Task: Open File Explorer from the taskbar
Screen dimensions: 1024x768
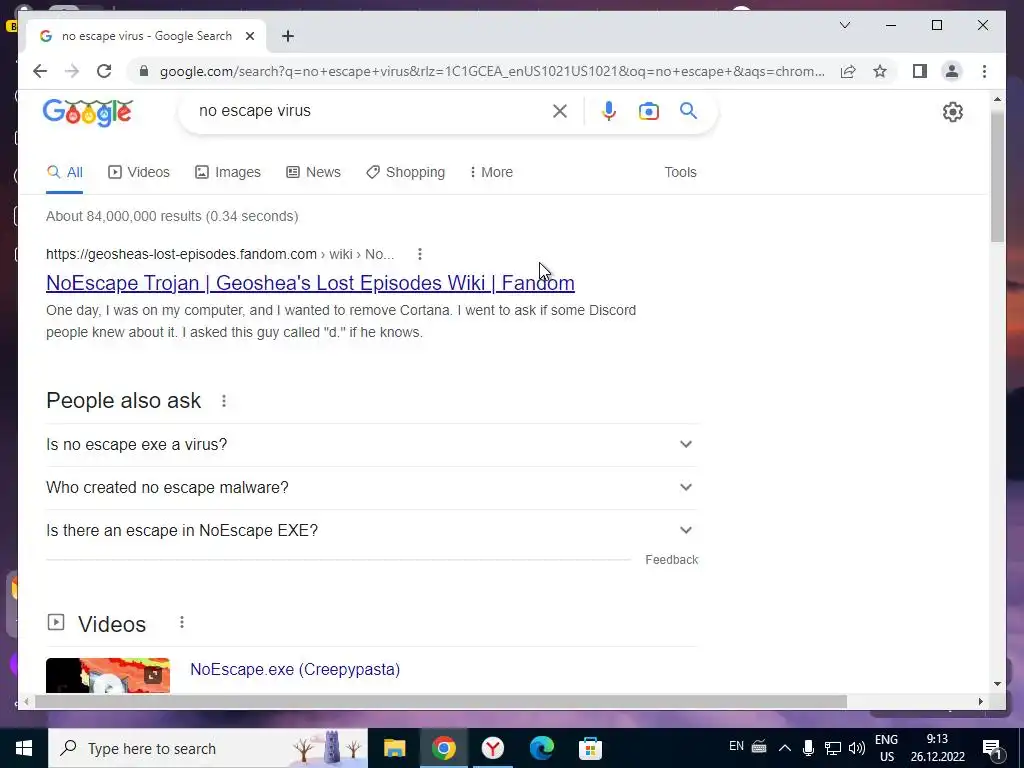Action: click(394, 748)
